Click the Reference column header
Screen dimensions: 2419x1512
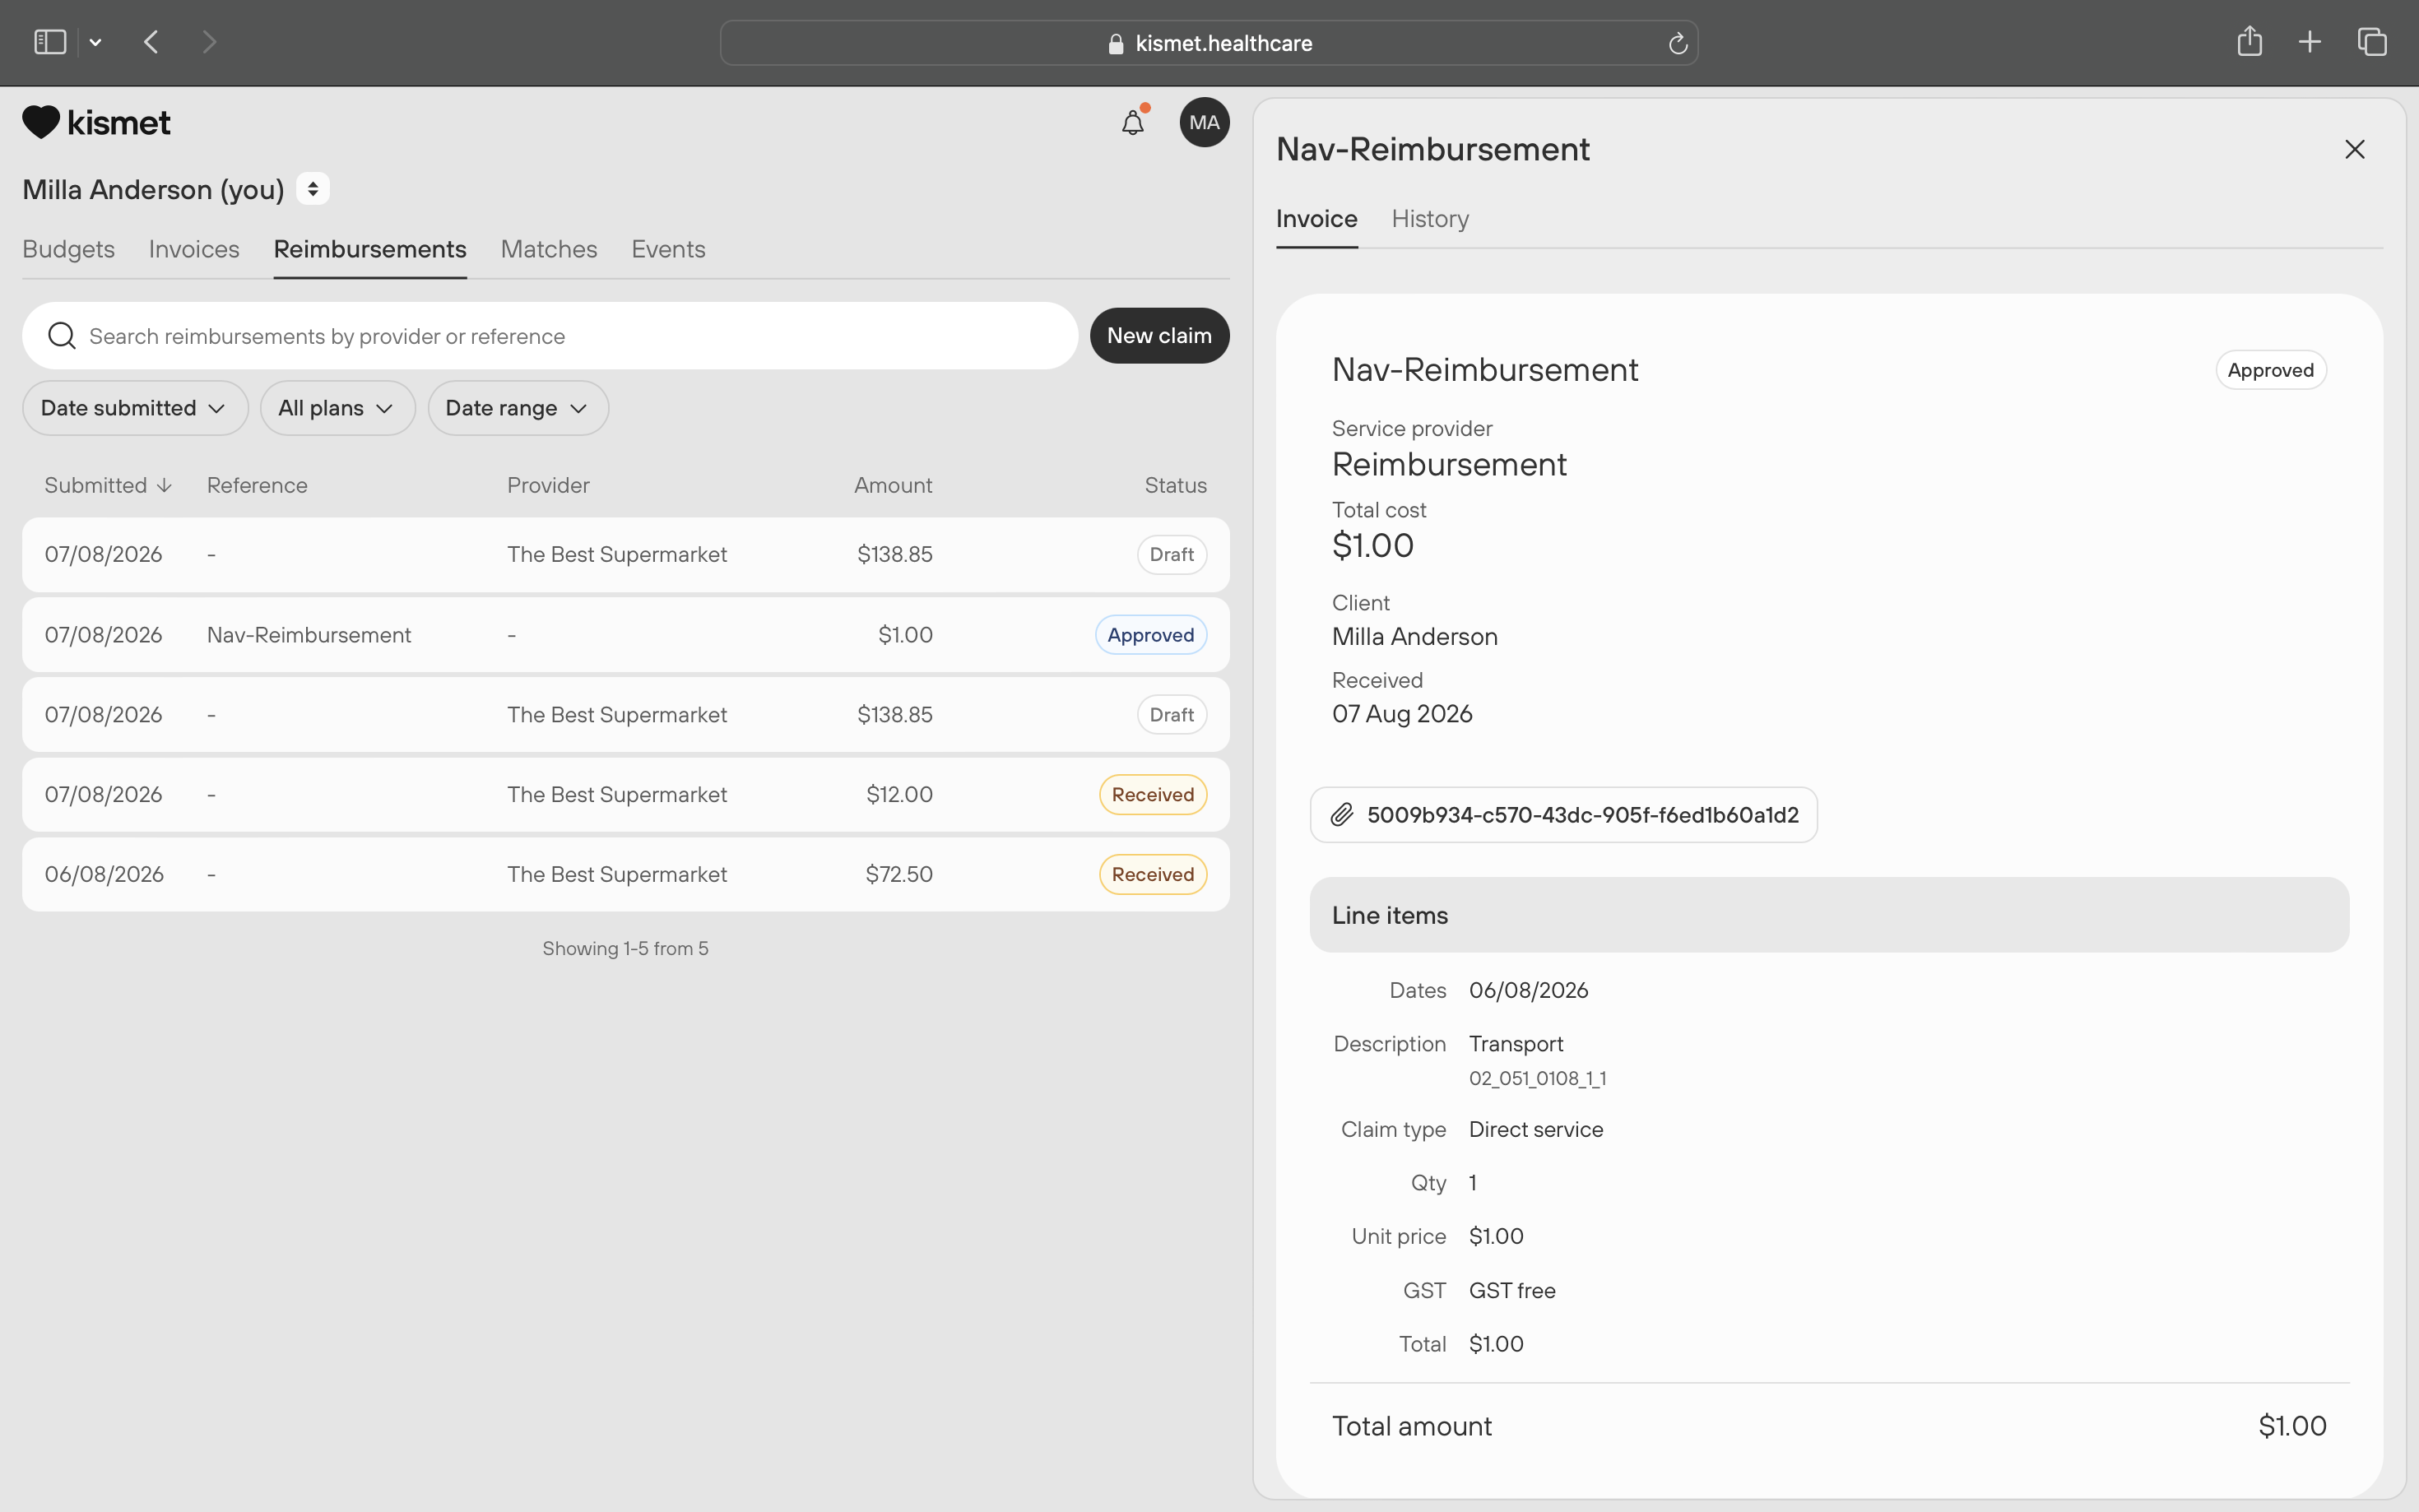pos(257,485)
